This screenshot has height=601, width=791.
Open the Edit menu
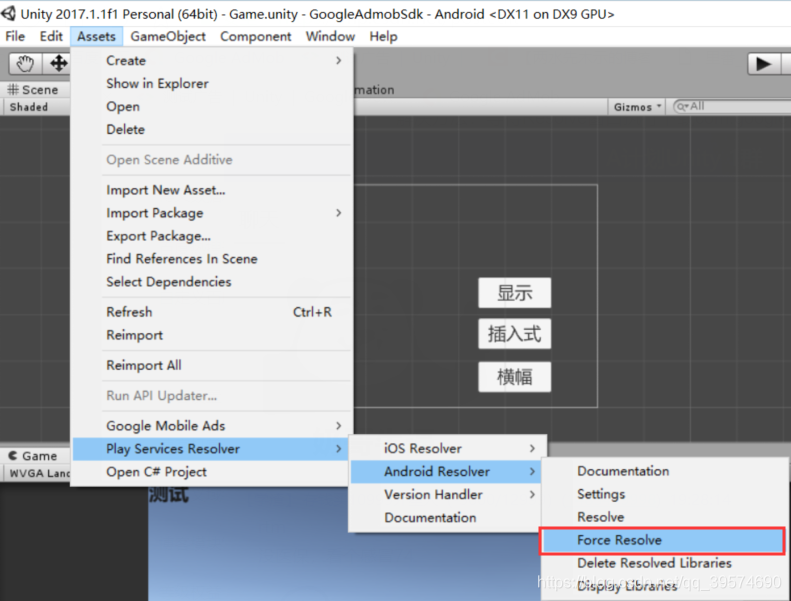(51, 36)
